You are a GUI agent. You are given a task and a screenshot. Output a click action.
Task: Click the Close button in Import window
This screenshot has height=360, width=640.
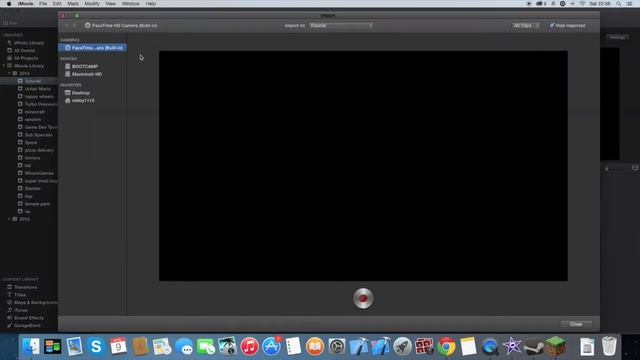pos(576,324)
